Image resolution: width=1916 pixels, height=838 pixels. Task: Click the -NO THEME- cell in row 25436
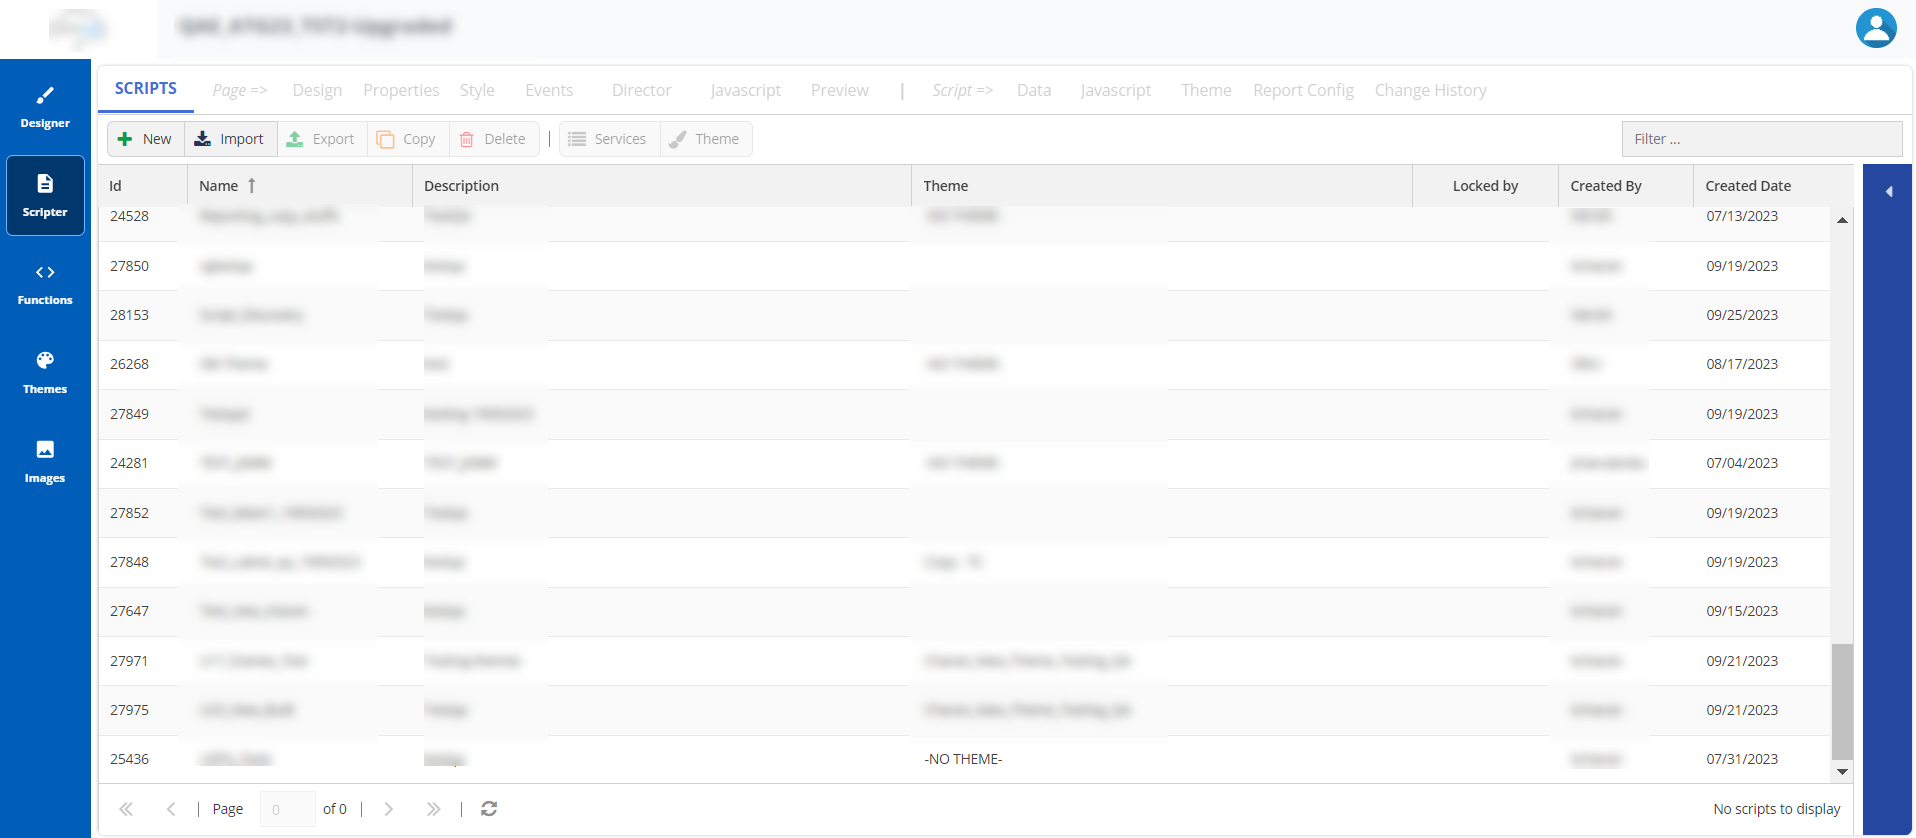click(963, 759)
